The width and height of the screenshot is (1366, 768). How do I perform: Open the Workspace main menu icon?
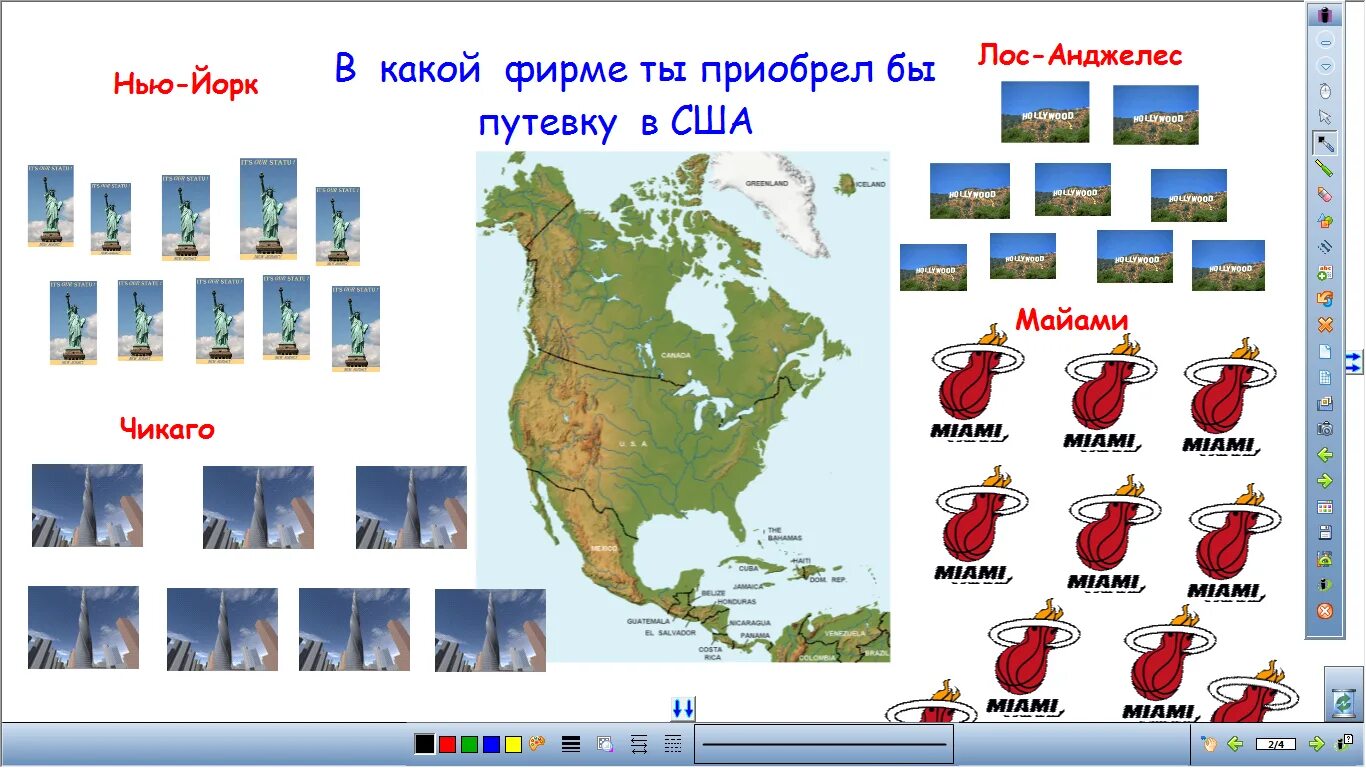pyautogui.click(x=1325, y=16)
